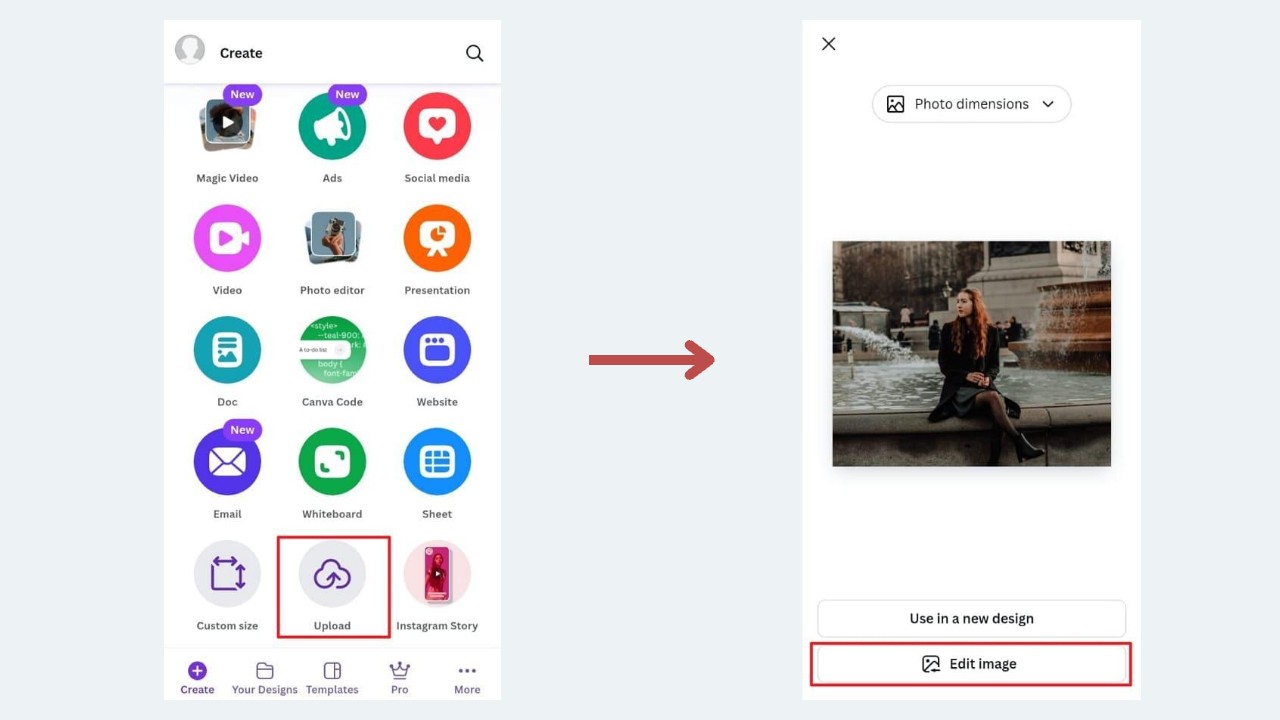Open search with the magnifier icon

(475, 53)
